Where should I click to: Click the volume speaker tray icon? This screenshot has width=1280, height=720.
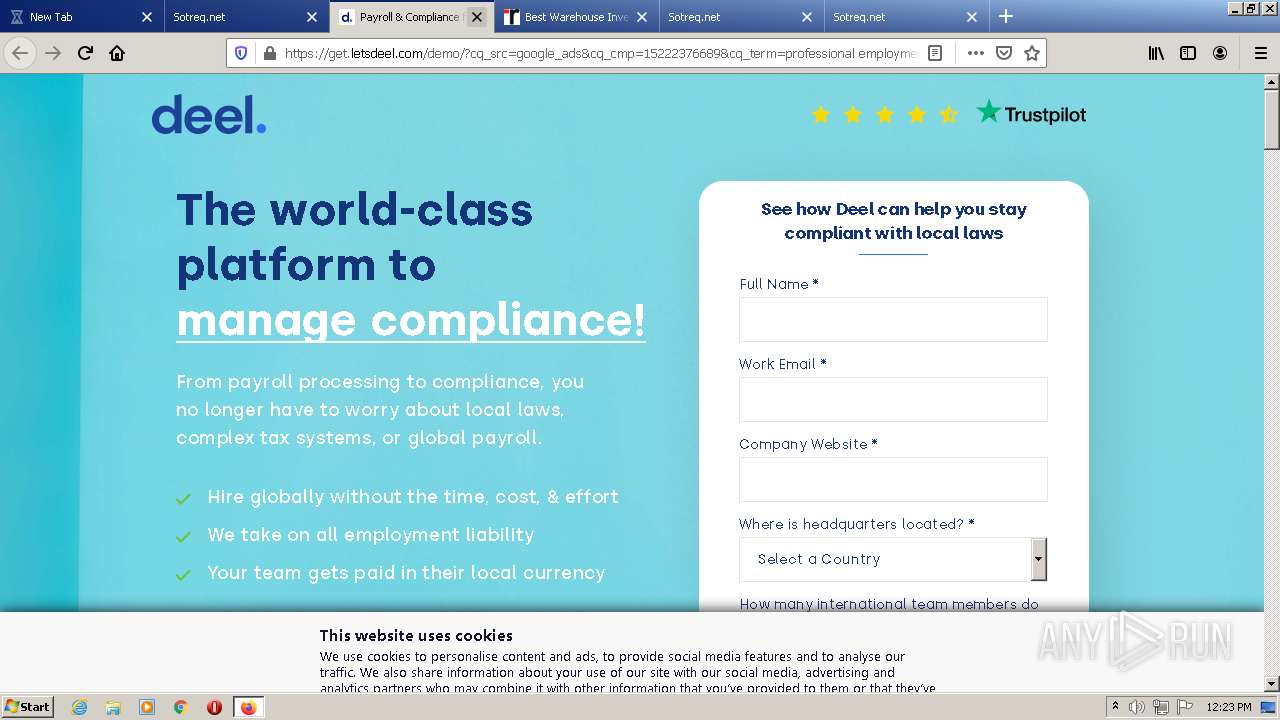(1138, 707)
